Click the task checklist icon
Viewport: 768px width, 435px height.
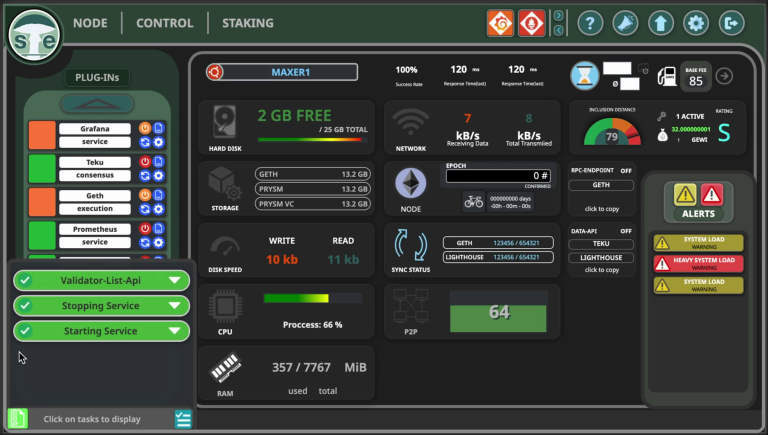[x=183, y=419]
